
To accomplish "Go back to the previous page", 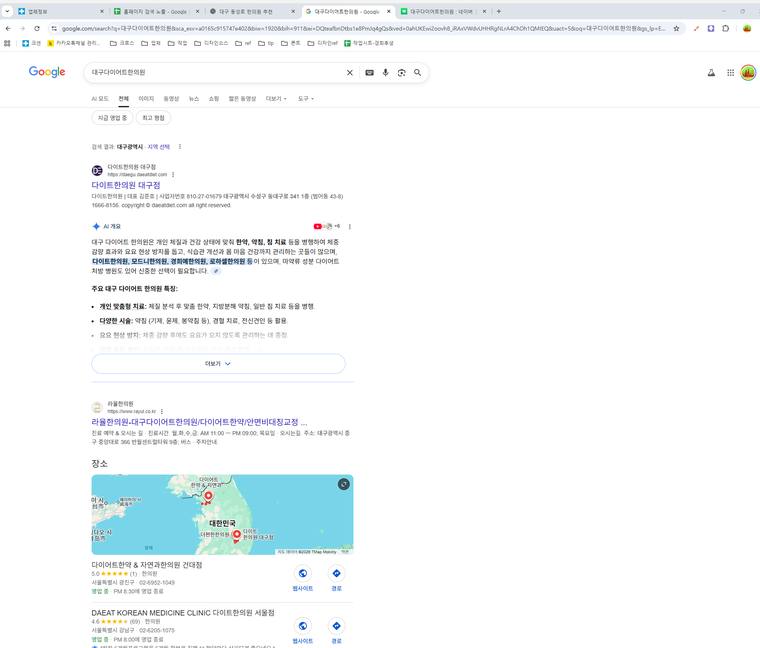I will (x=8, y=29).
